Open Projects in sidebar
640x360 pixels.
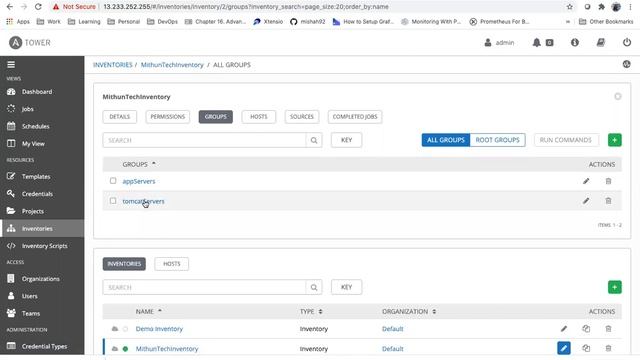[x=33, y=211]
